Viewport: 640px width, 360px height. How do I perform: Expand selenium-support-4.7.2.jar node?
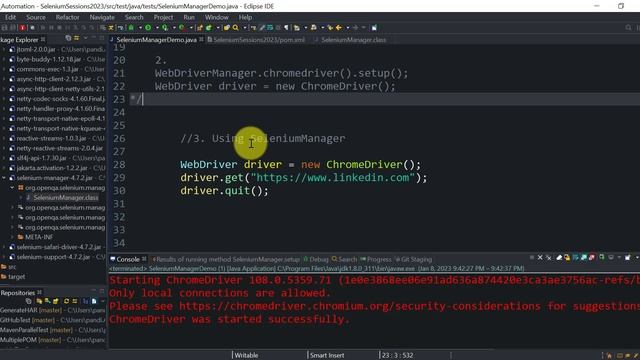4,257
